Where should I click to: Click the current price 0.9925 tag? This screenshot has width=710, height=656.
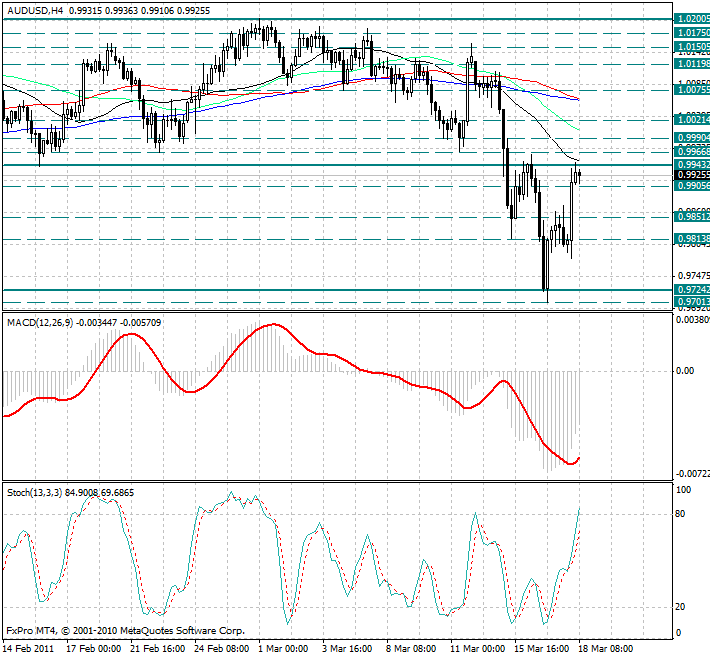coord(692,174)
